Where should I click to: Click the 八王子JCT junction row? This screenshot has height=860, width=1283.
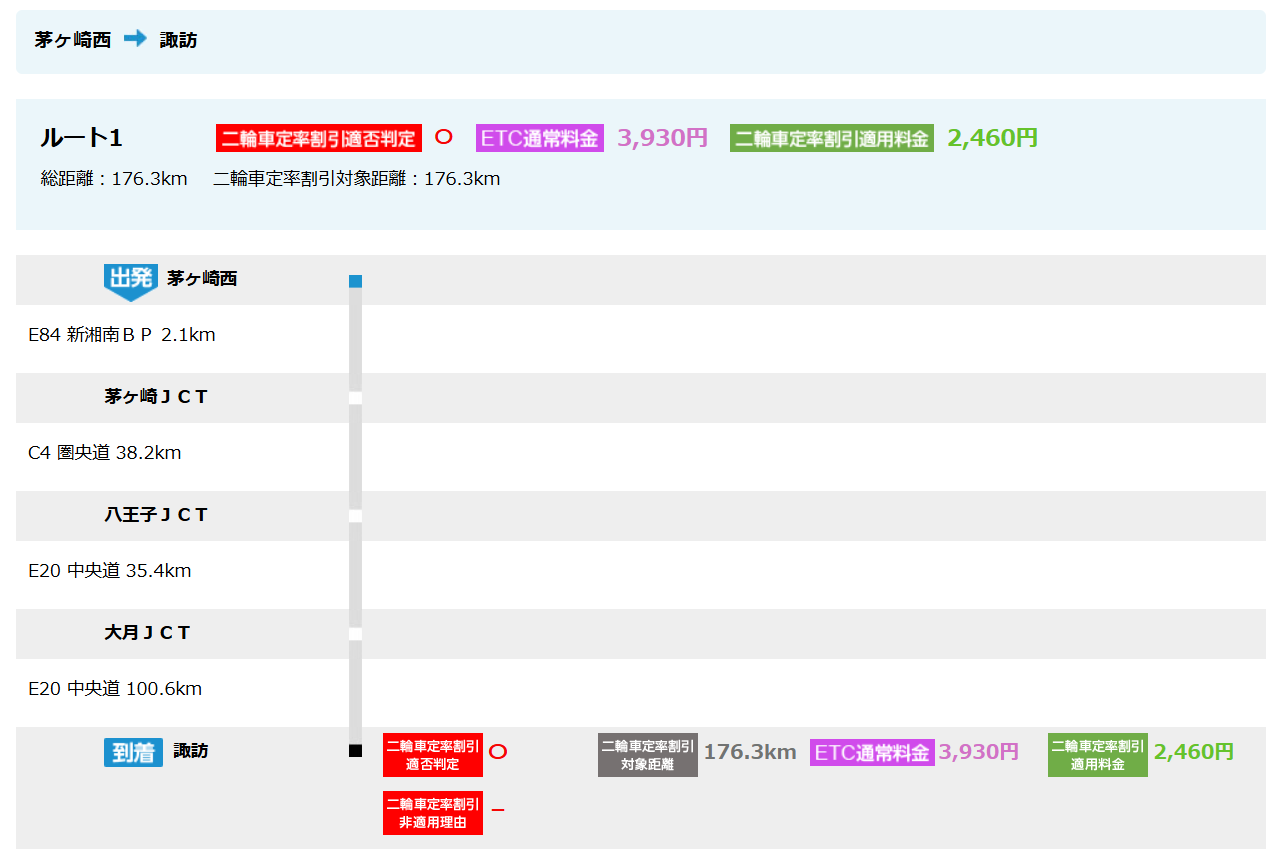156,515
